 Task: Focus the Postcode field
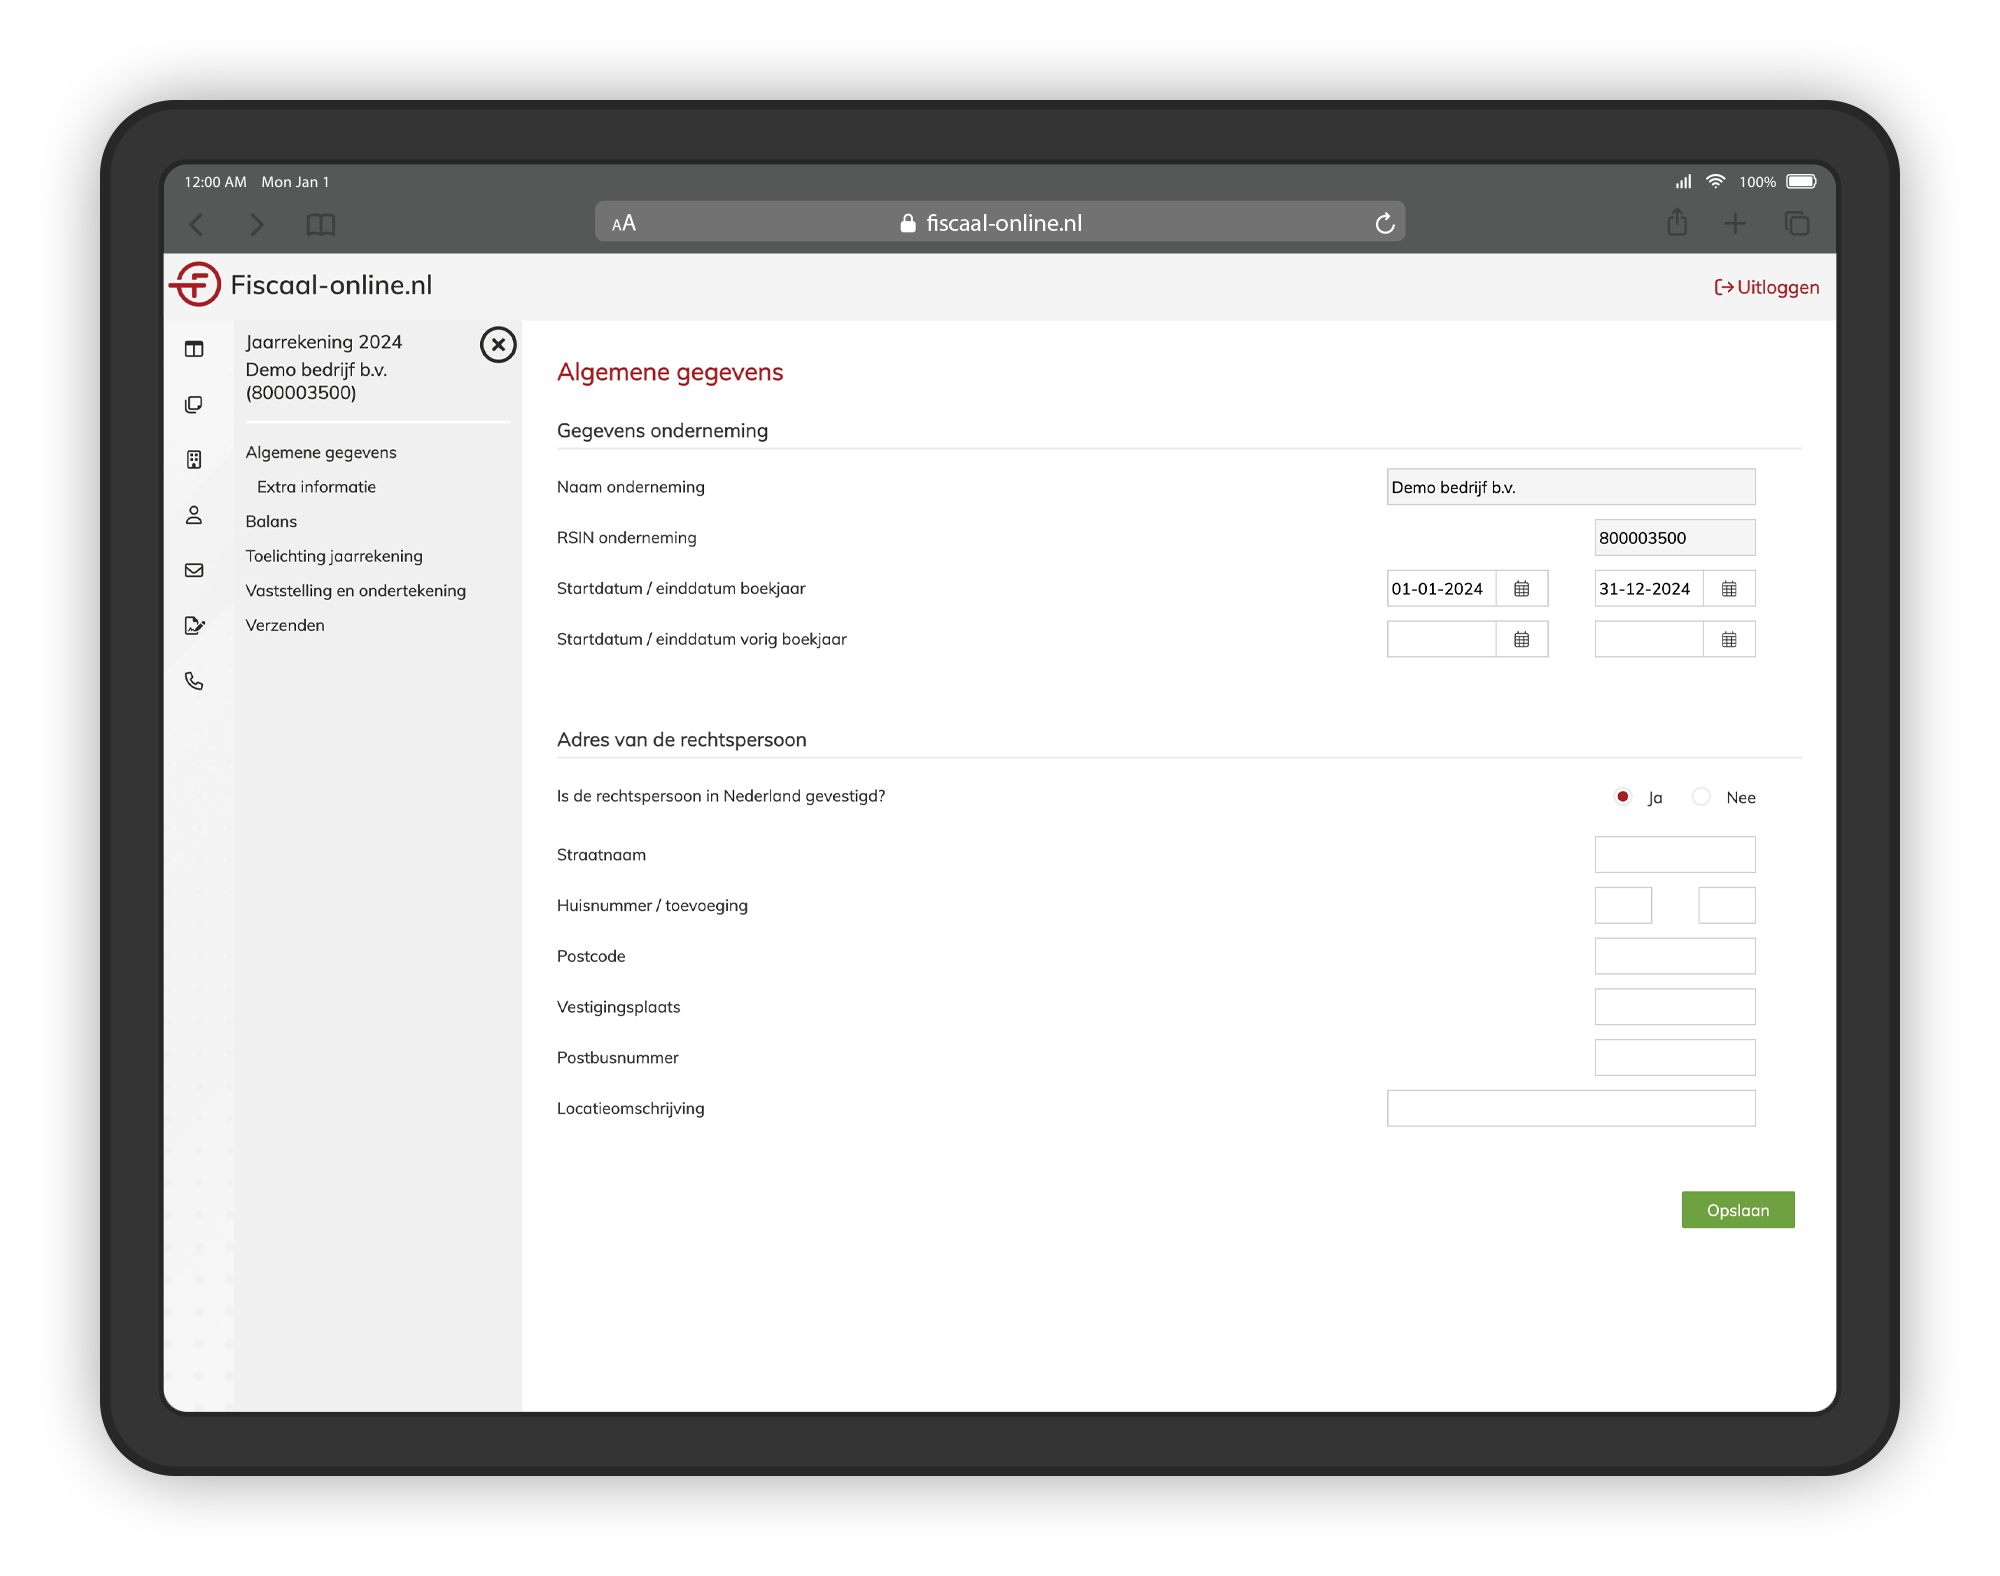1674,957
